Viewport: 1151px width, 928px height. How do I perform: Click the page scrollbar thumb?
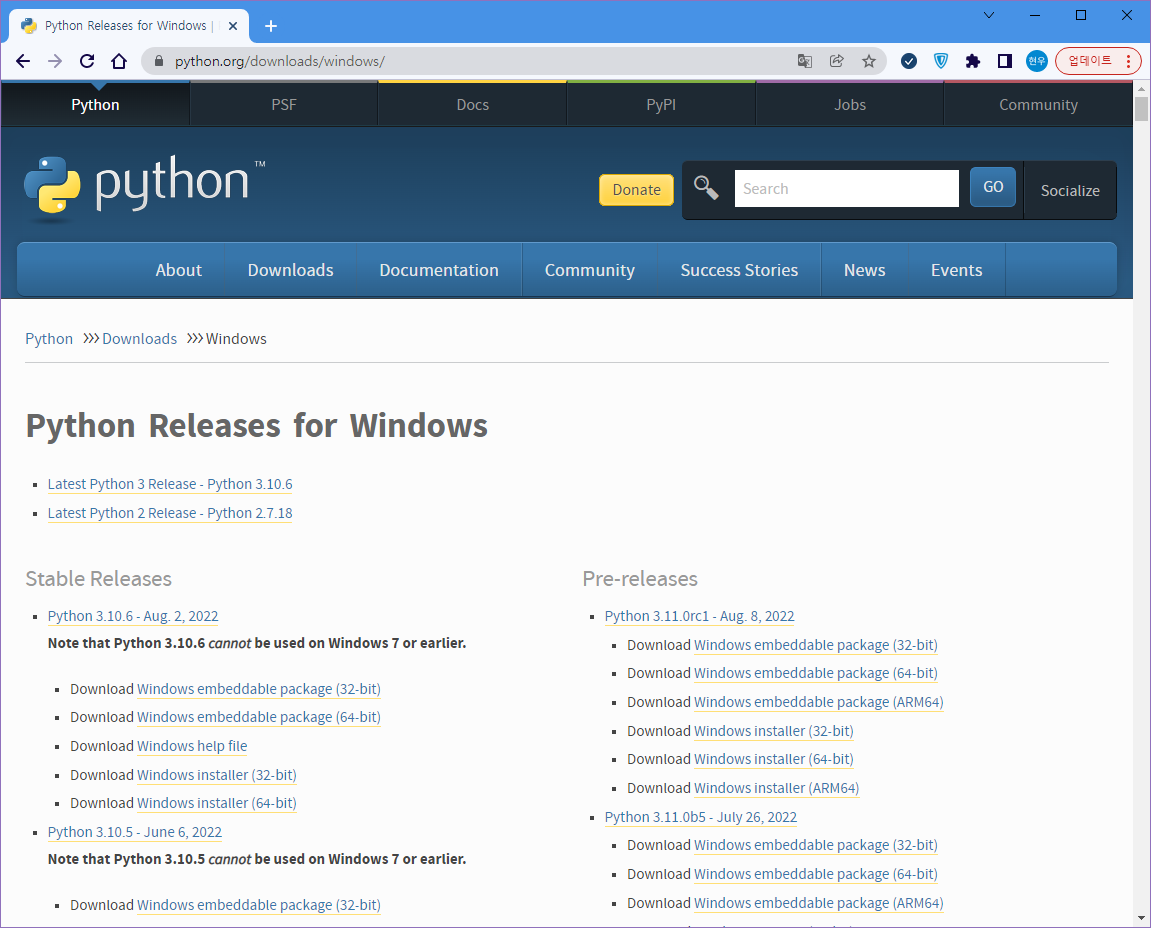coord(1141,109)
